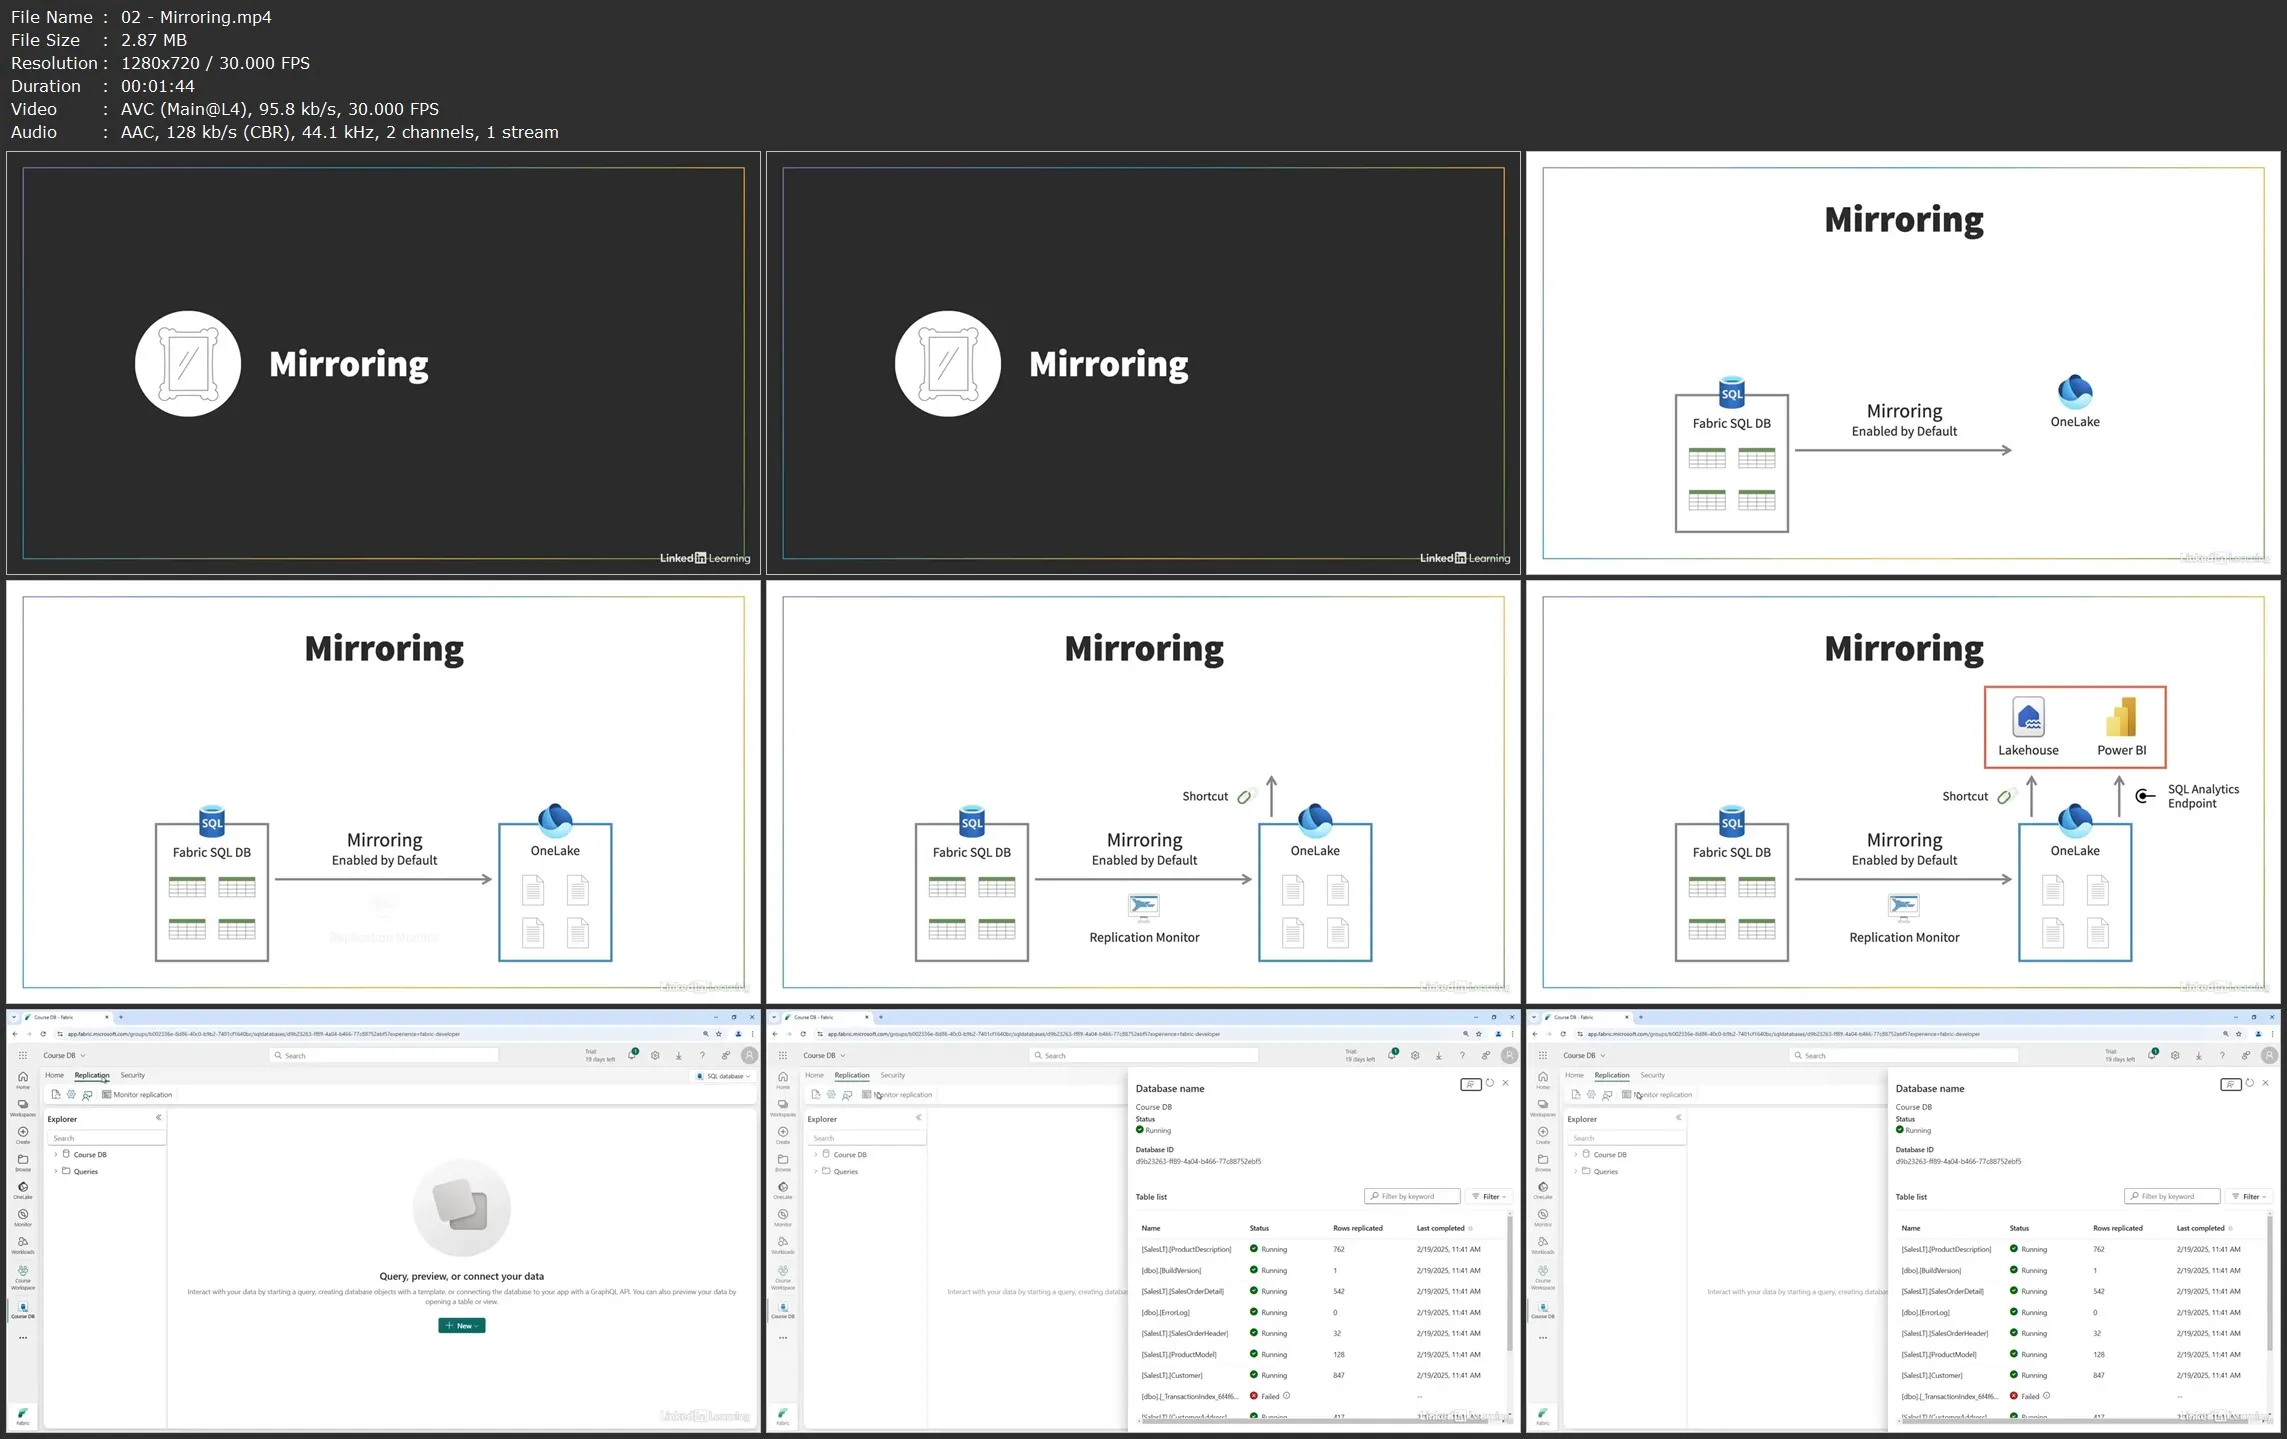The image size is (2287, 1439).
Task: Open Workspaces icon in bottom-left frame's sidebar
Action: [22, 1107]
